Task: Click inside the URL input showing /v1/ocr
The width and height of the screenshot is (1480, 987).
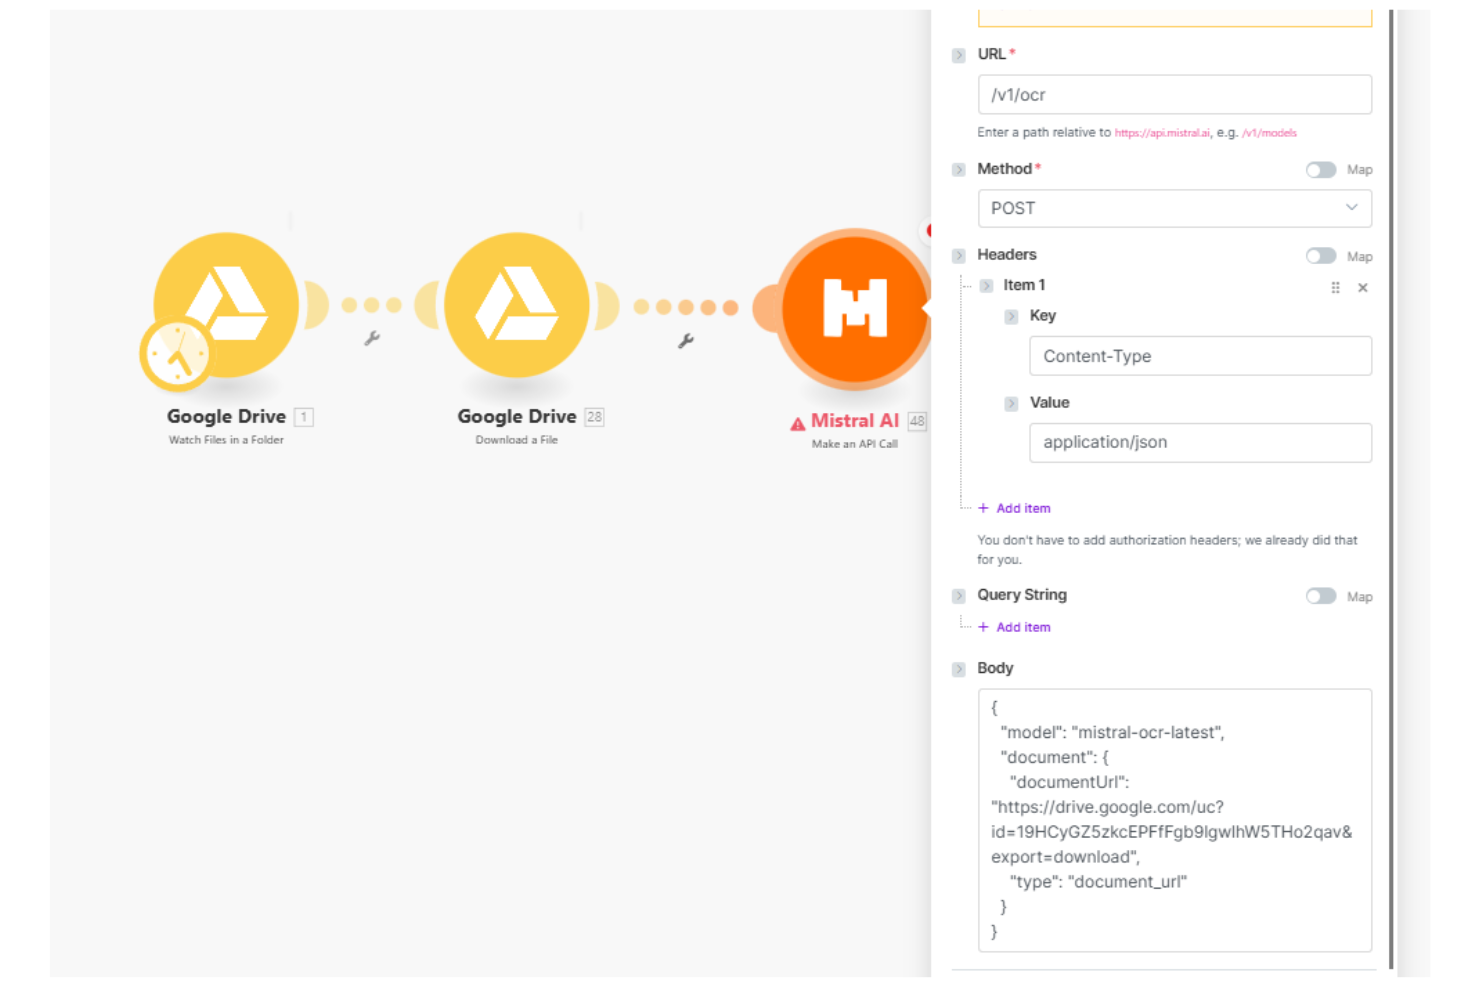Action: coord(1175,94)
